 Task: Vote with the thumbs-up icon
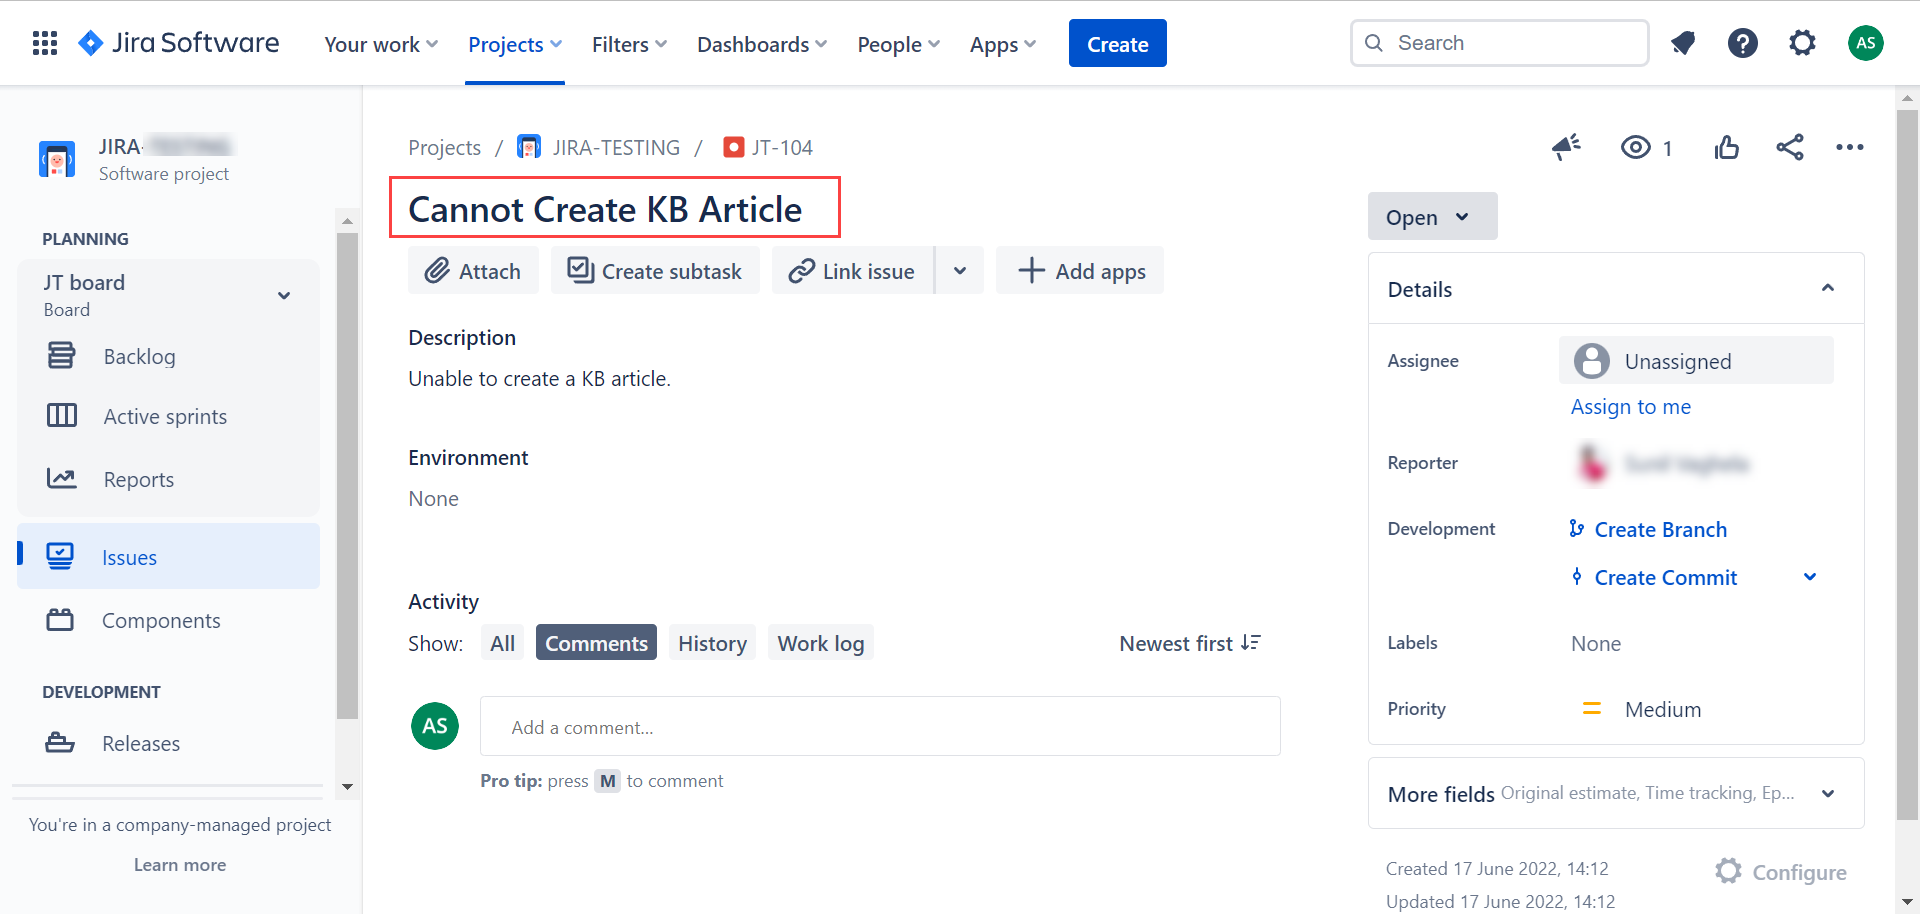point(1727,147)
